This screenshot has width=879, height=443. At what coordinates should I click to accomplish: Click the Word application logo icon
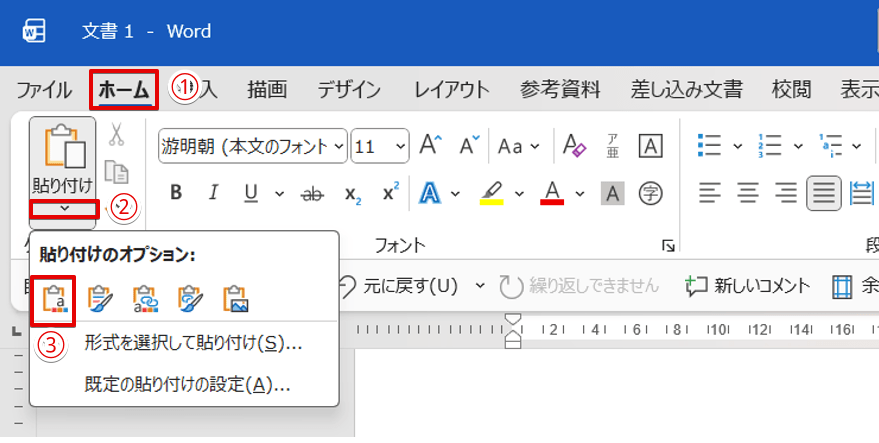(34, 31)
